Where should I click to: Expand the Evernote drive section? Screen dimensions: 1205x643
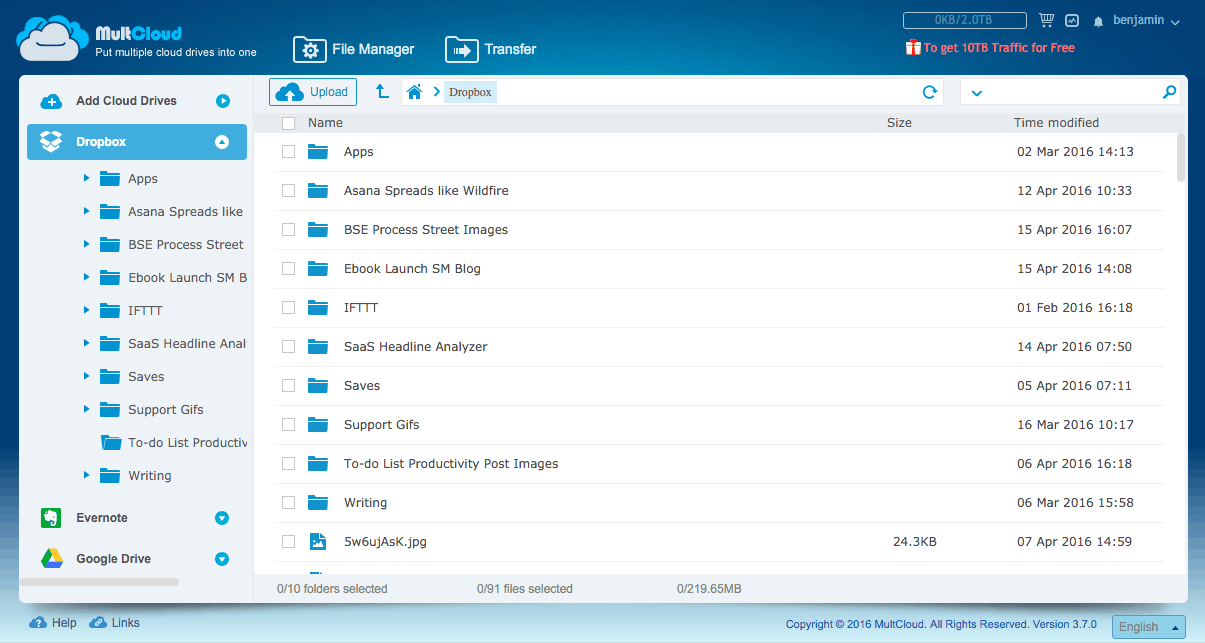[x=222, y=518]
